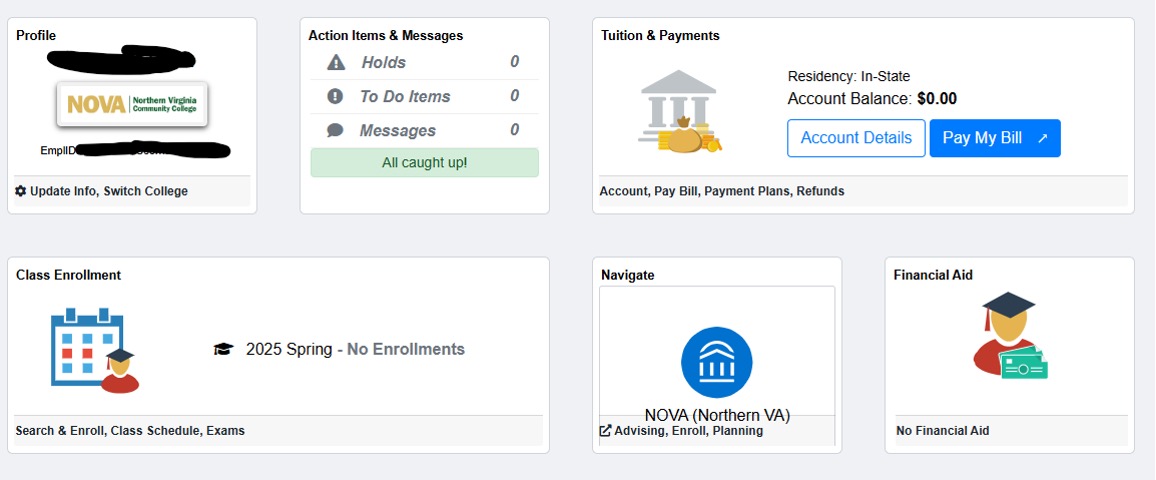Click the Pay My Bill button

995,138
